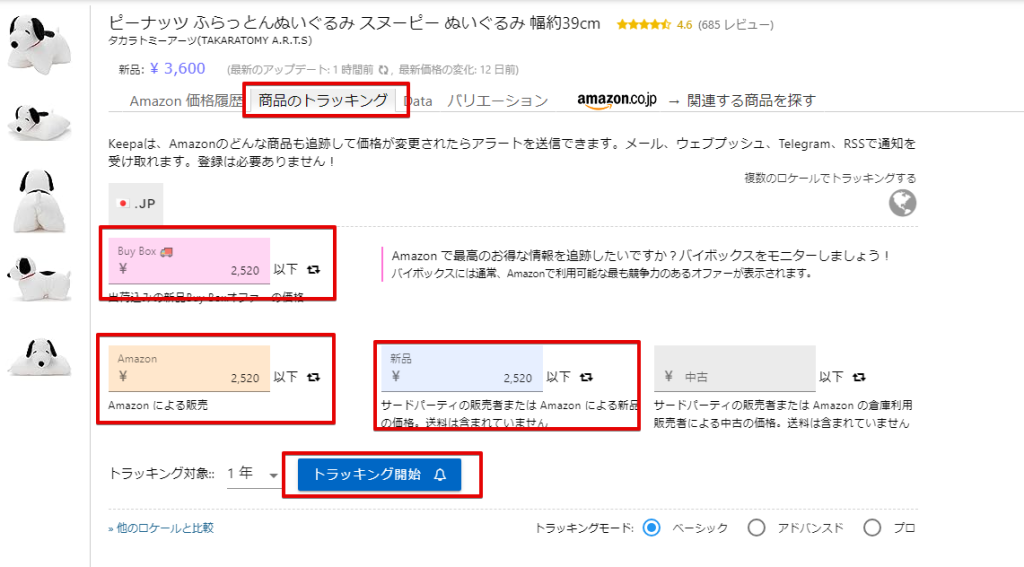
Task: Select プロ tracking mode
Action: [x=872, y=528]
